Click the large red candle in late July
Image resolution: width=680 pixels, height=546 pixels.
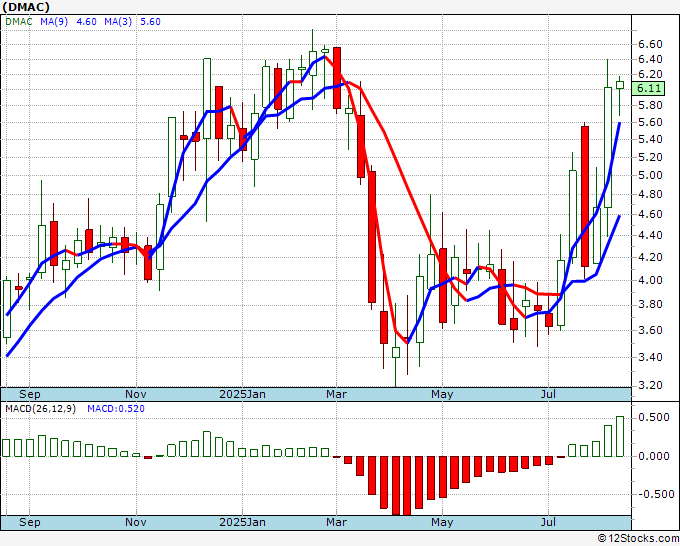tap(585, 196)
